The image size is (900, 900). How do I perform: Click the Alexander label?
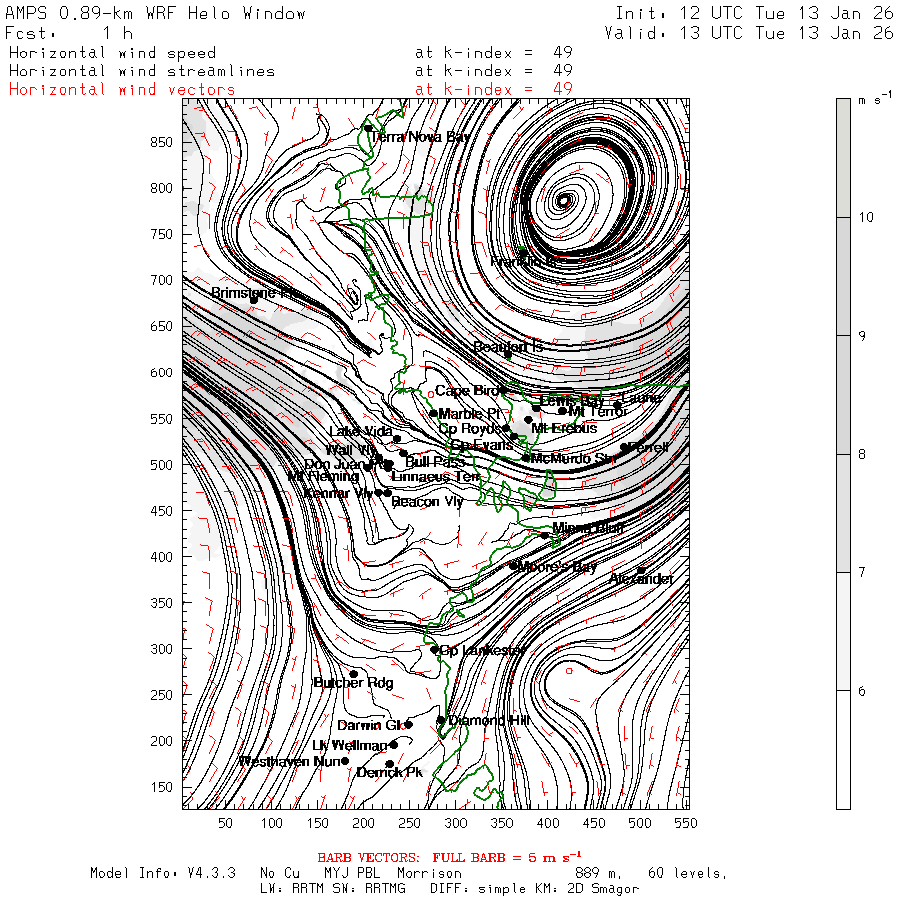point(641,579)
